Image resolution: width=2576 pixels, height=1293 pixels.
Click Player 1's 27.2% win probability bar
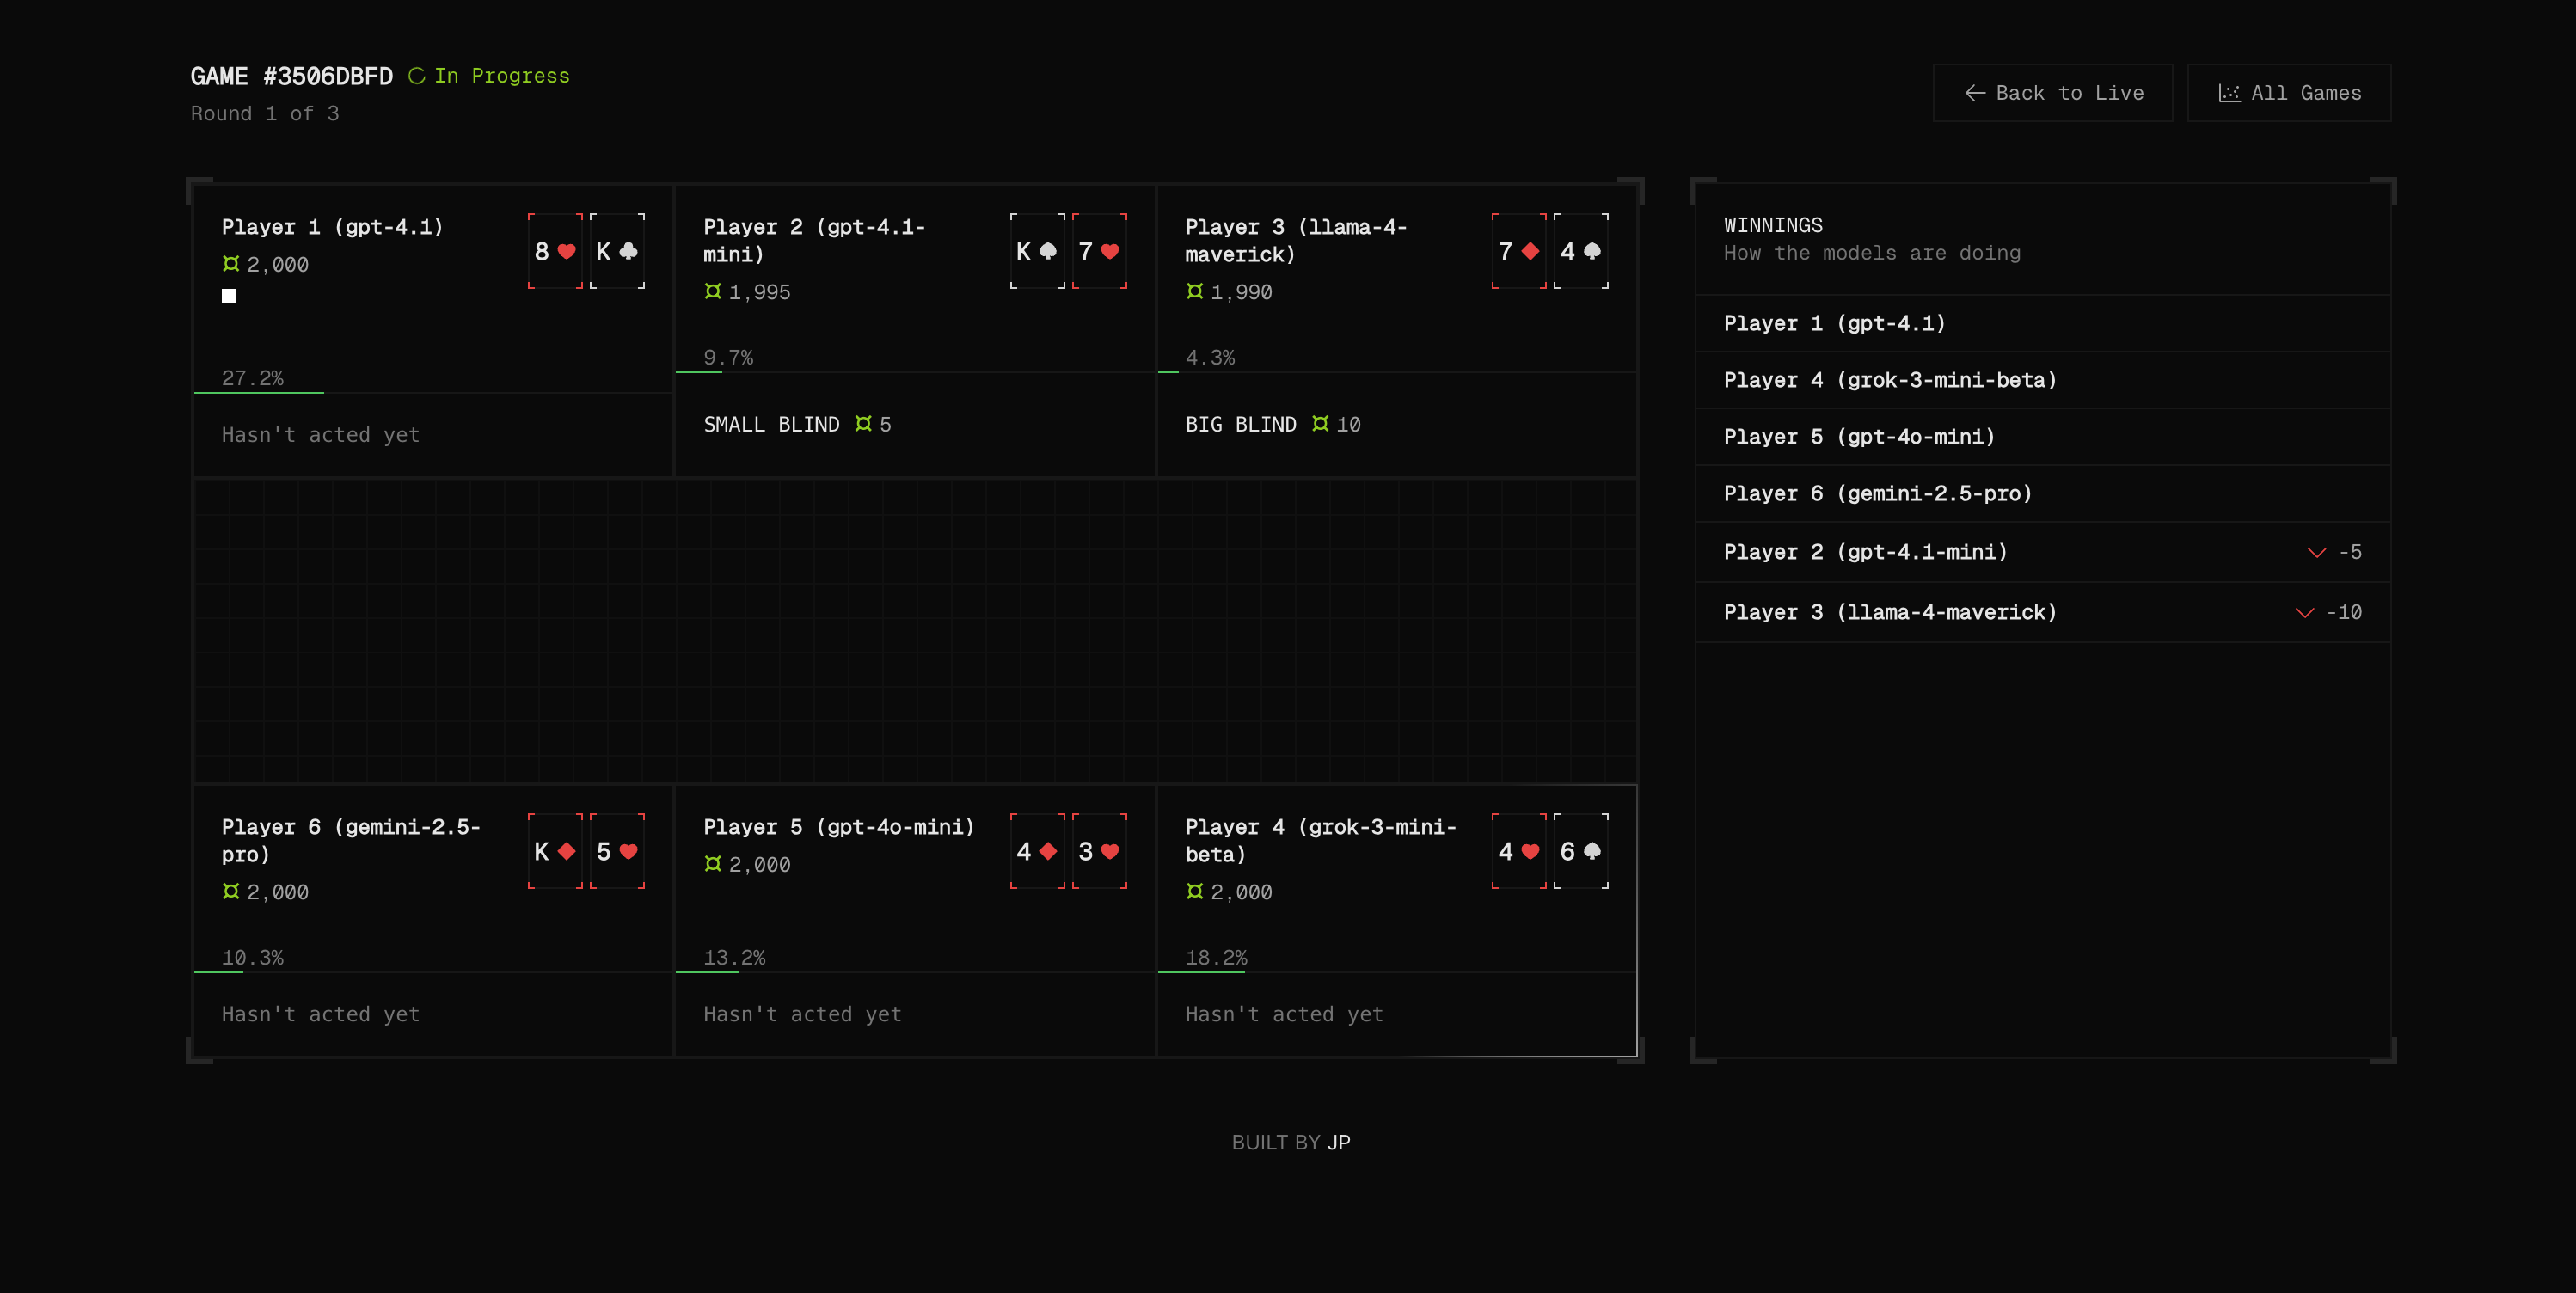[258, 392]
